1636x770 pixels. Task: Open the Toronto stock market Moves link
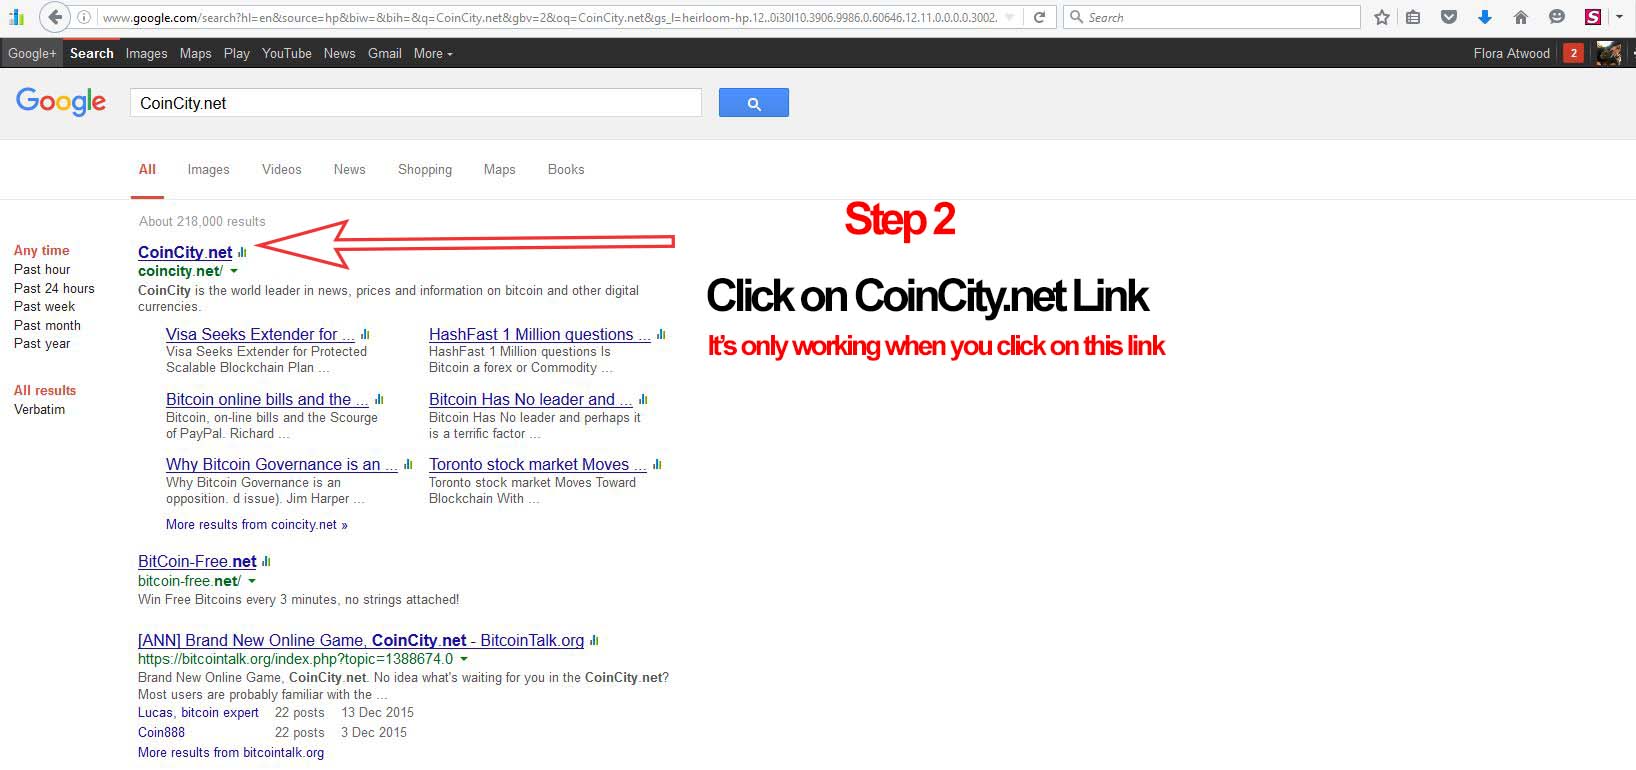pyautogui.click(x=538, y=464)
